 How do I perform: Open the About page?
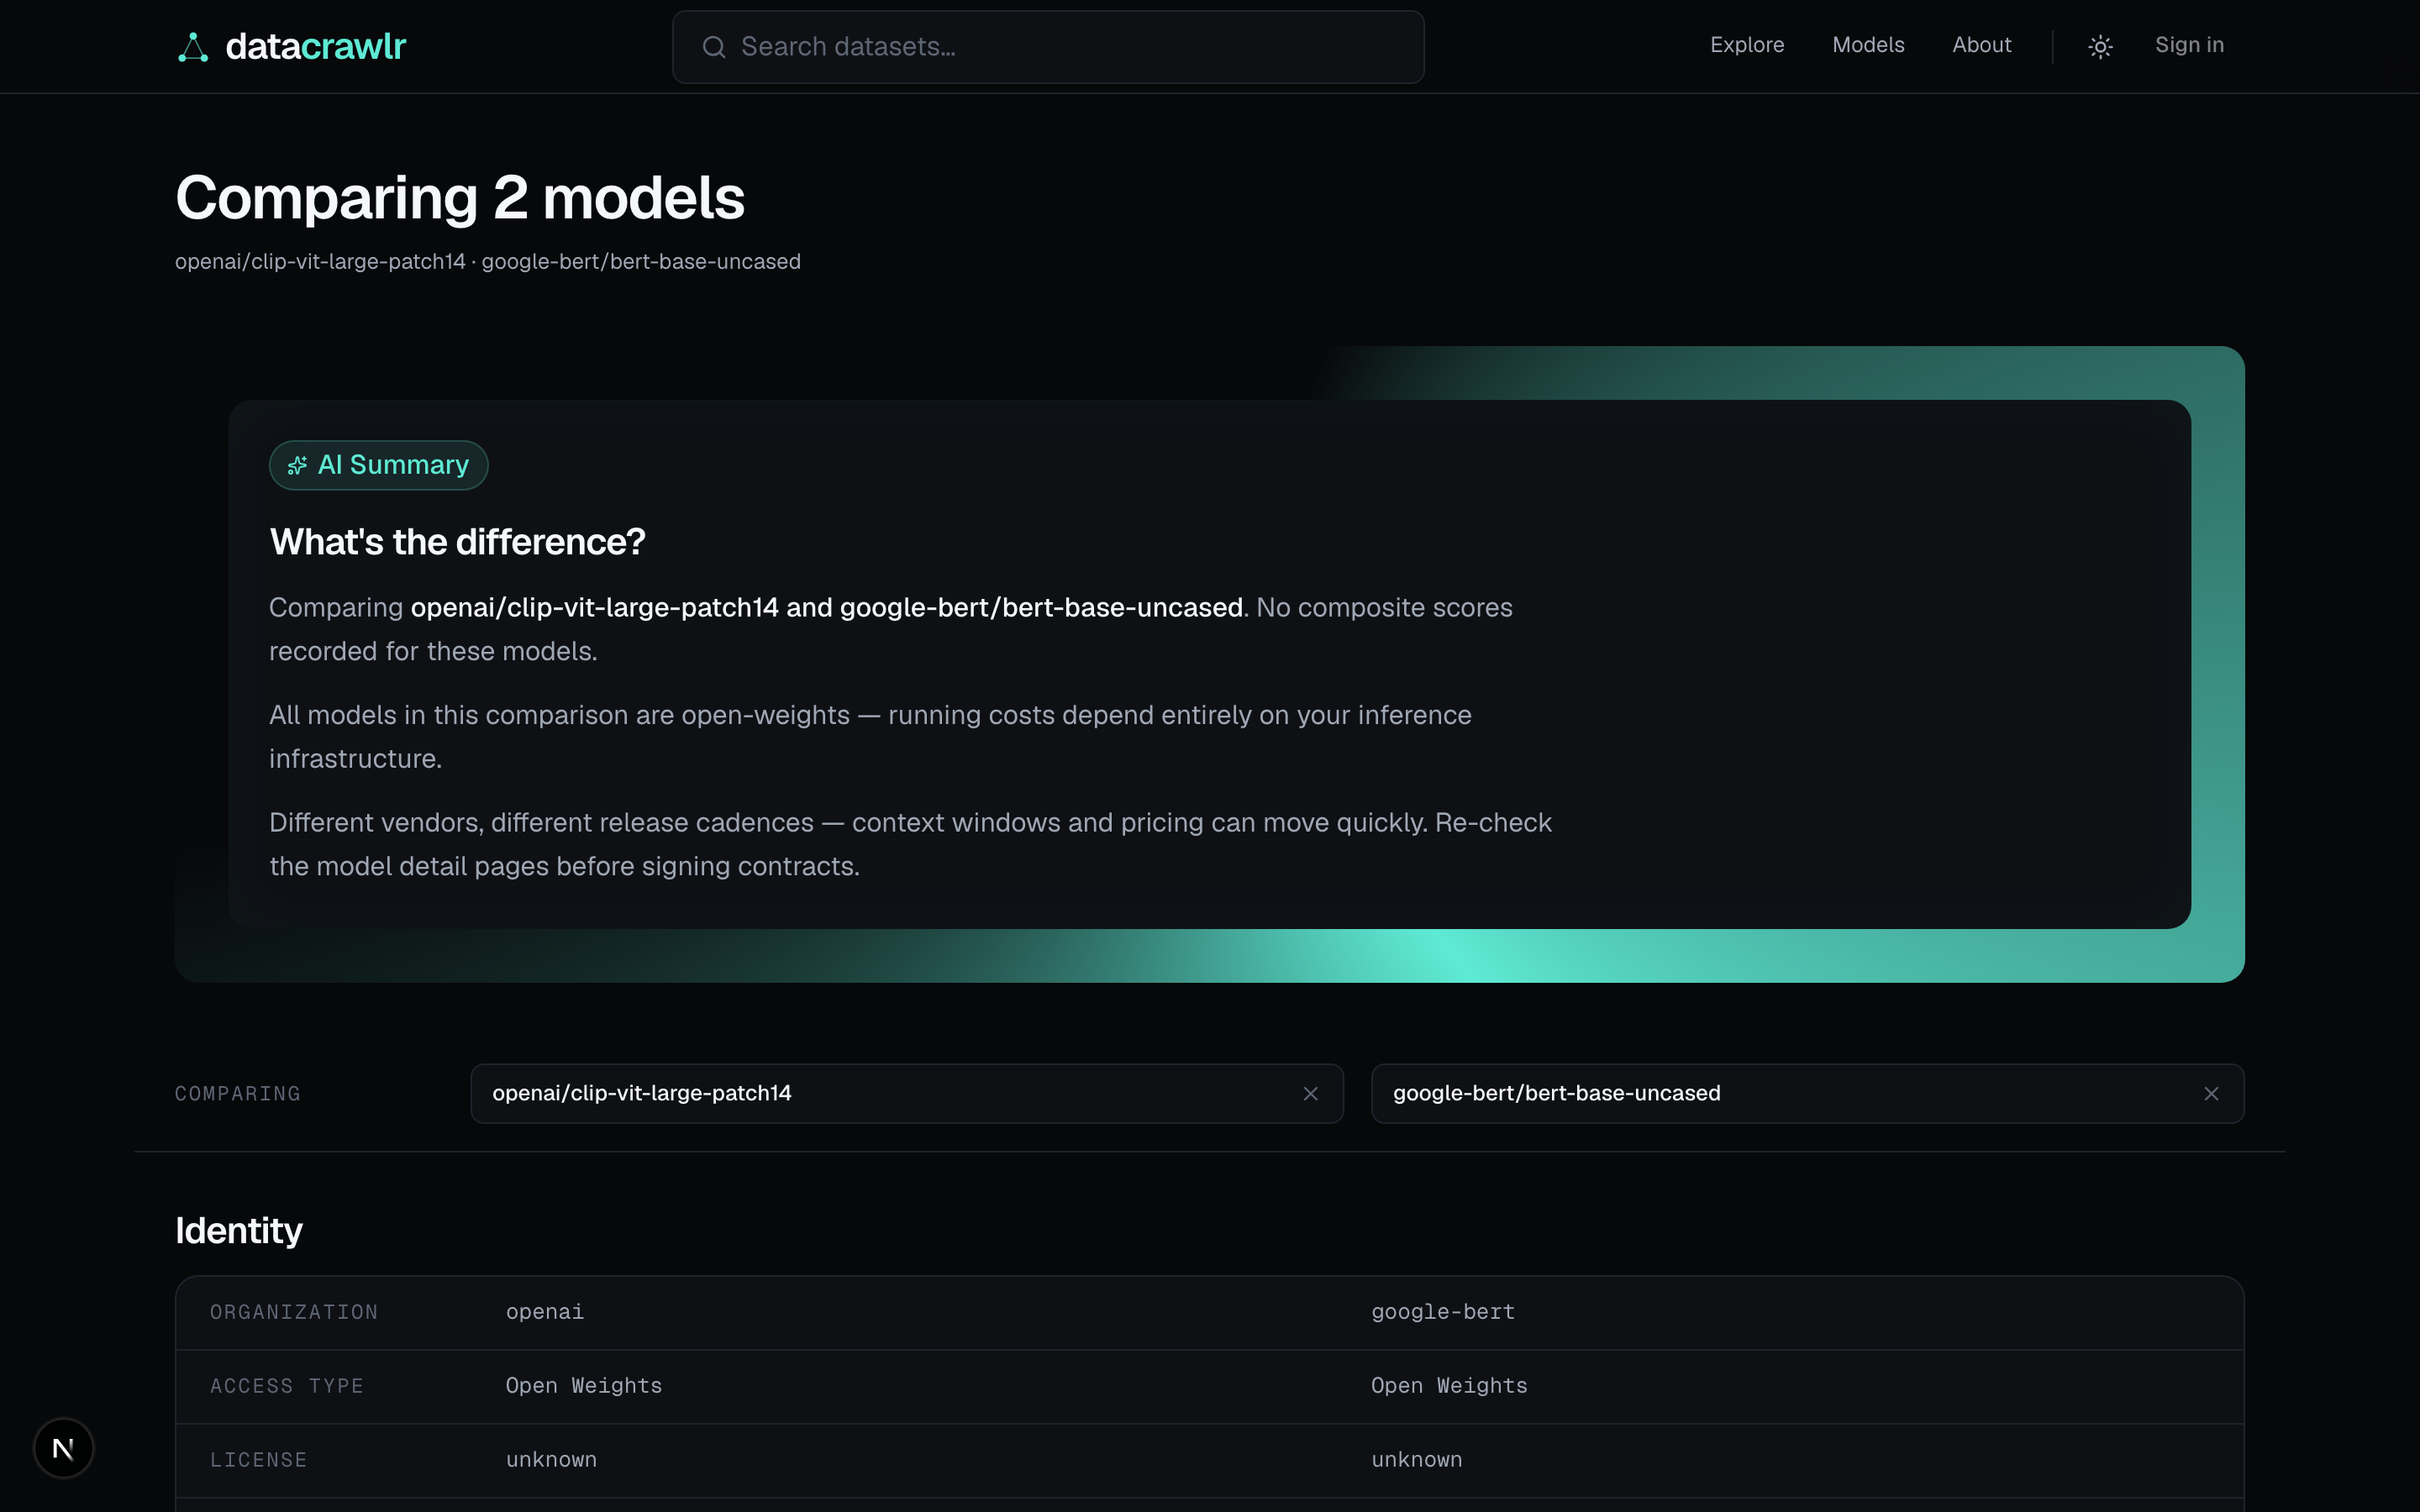click(x=1981, y=45)
